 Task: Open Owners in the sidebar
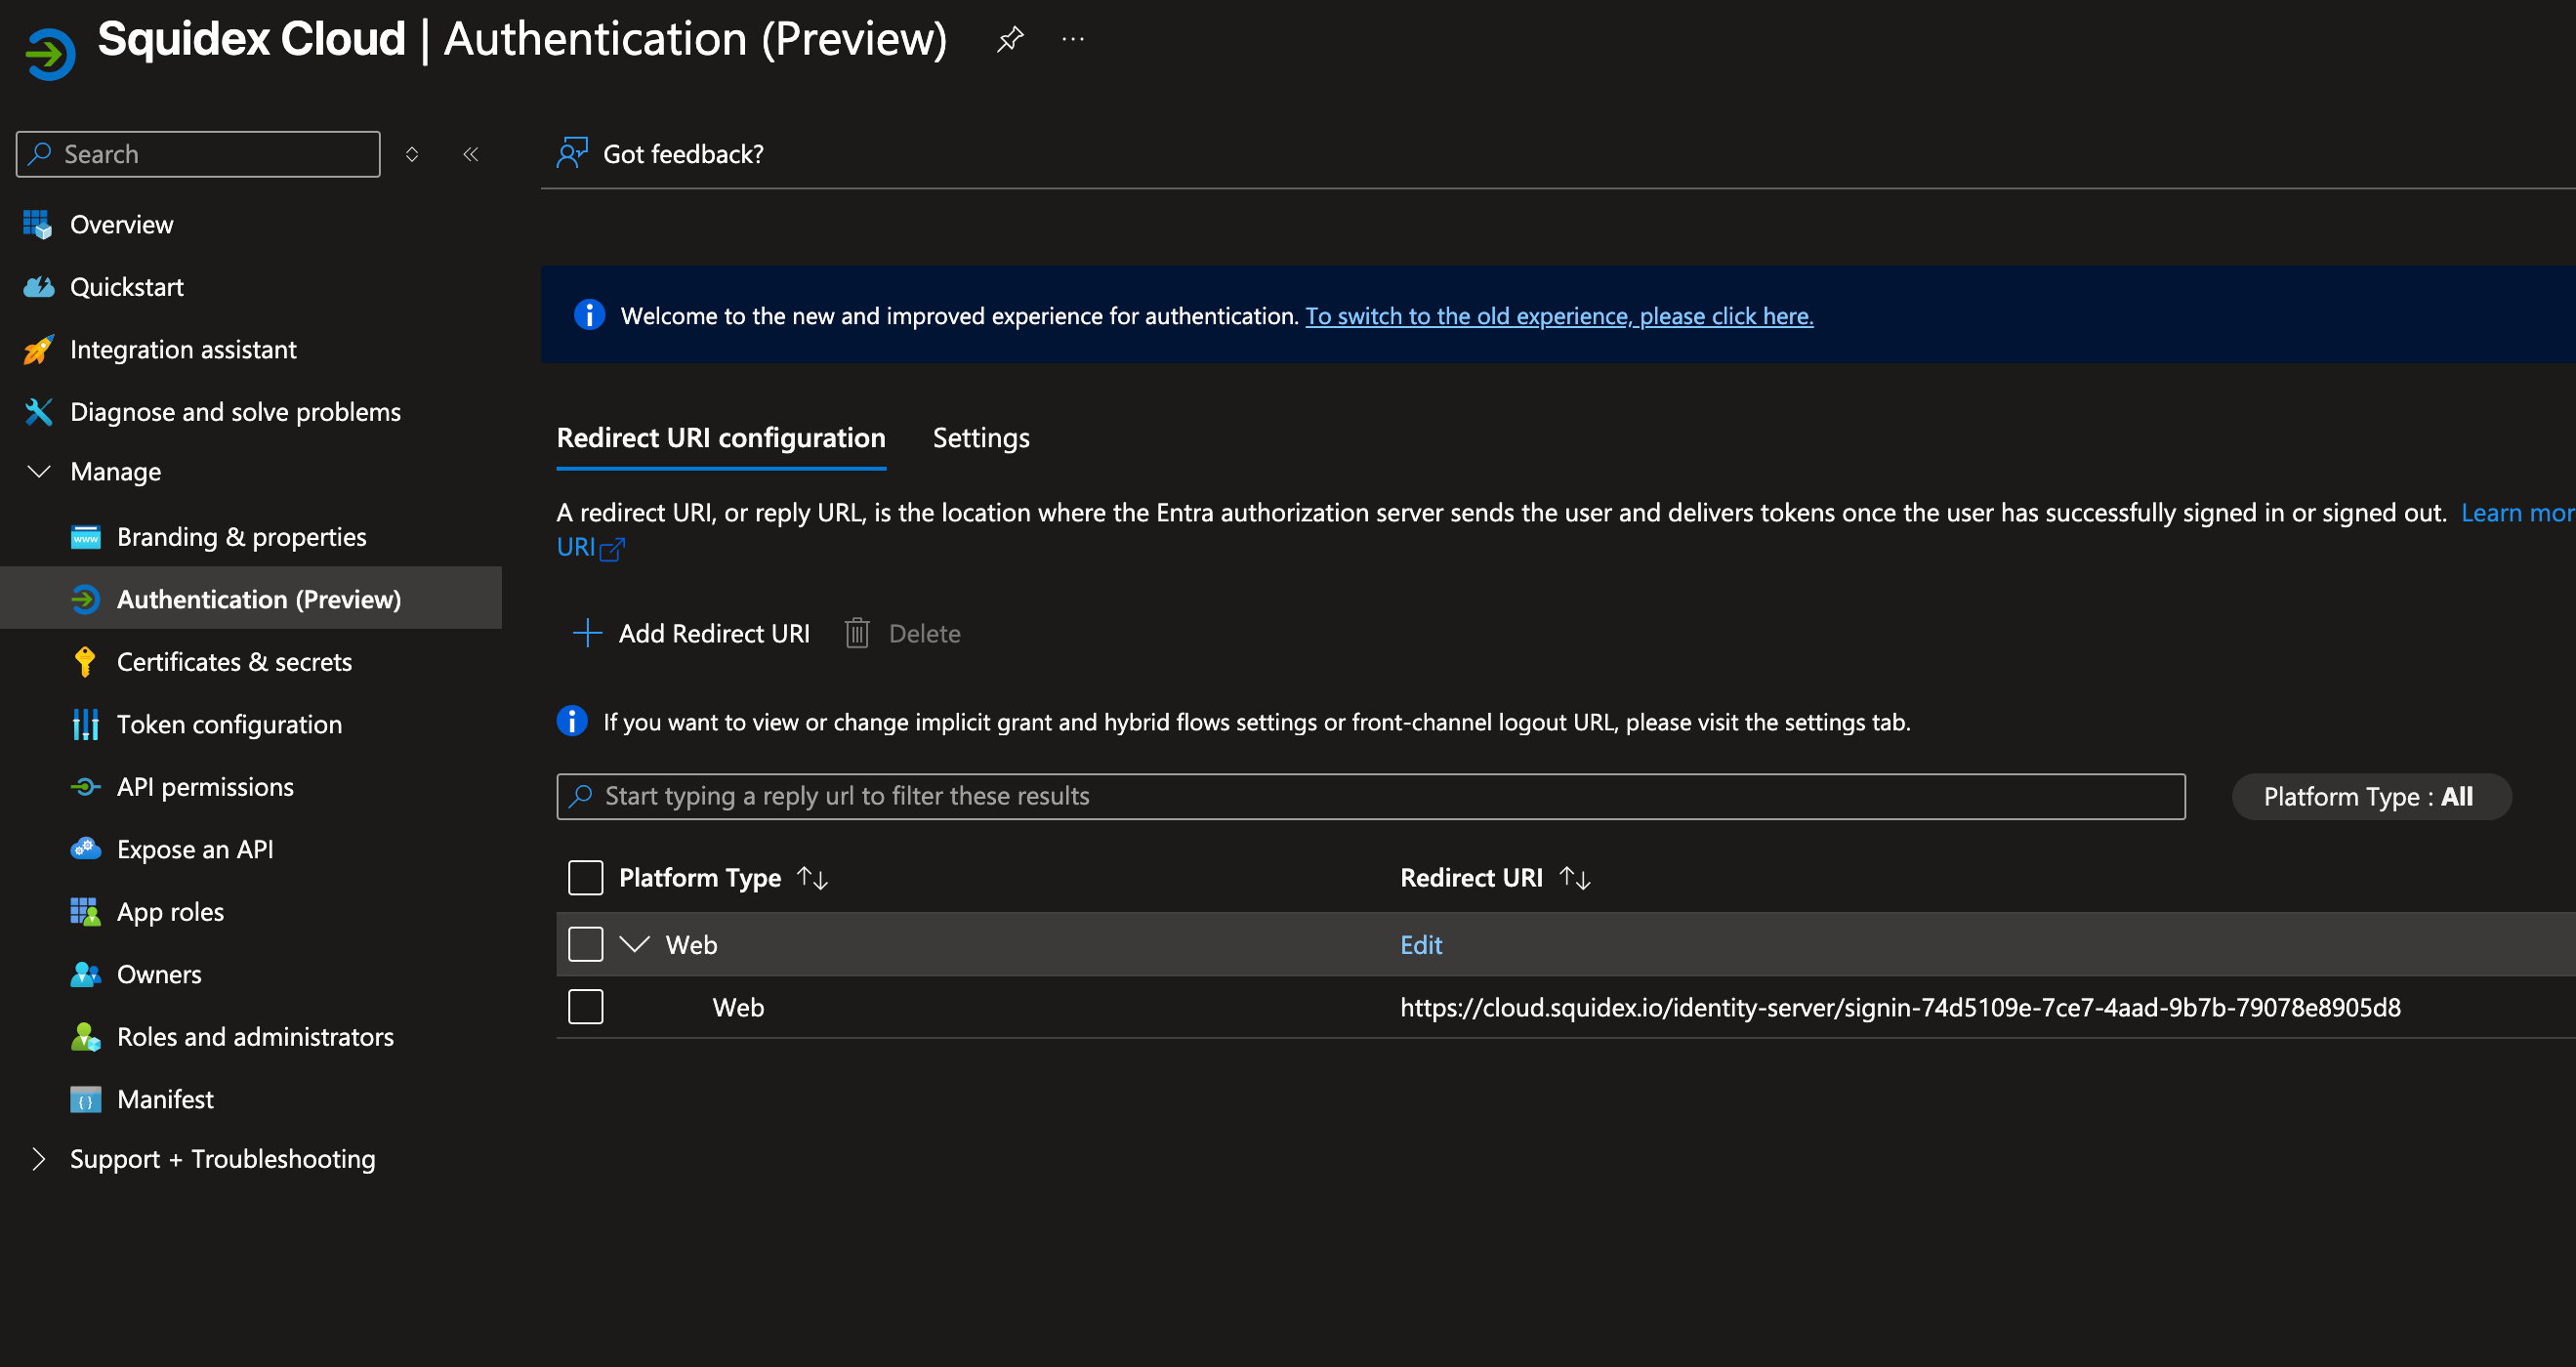click(x=159, y=974)
